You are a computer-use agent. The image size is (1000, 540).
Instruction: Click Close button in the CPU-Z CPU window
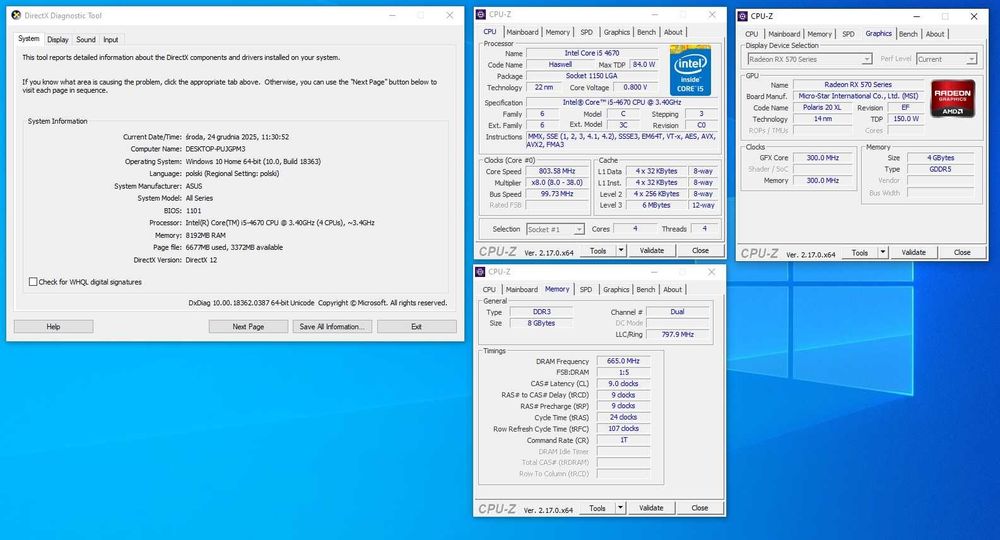point(700,251)
